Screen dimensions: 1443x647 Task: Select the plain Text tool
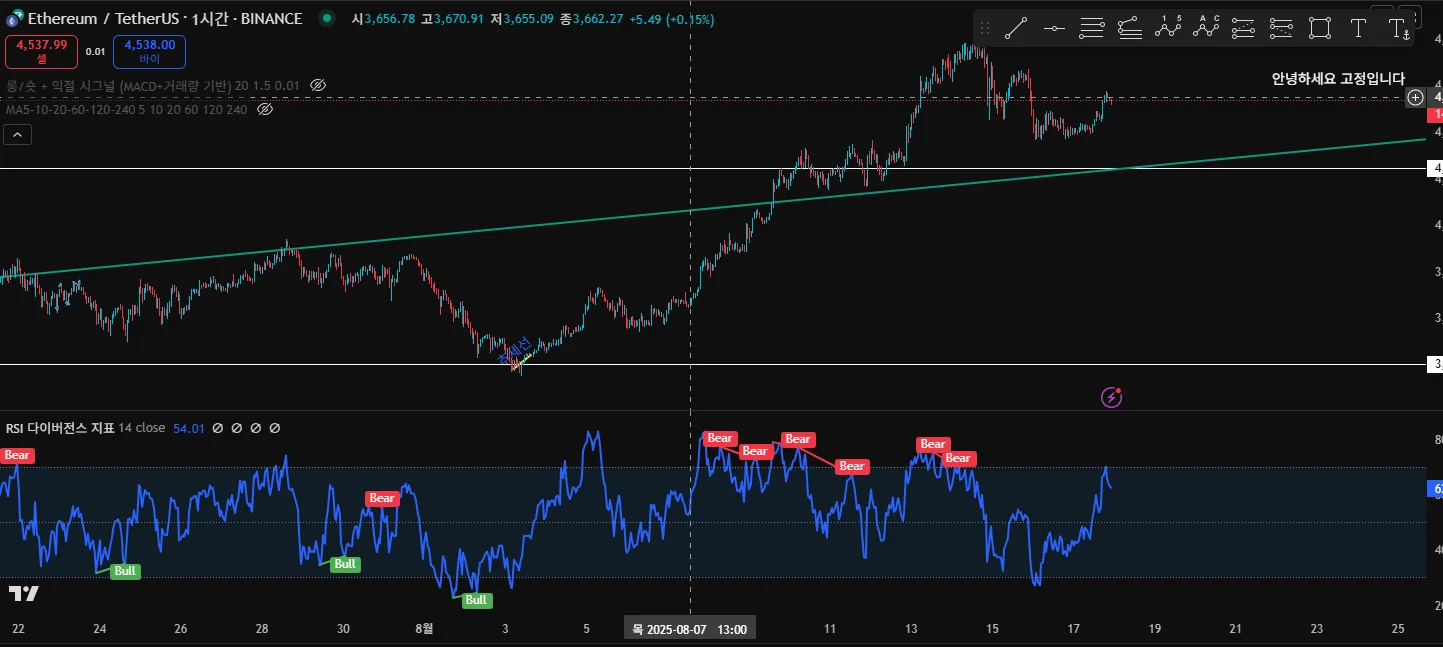(x=1358, y=28)
